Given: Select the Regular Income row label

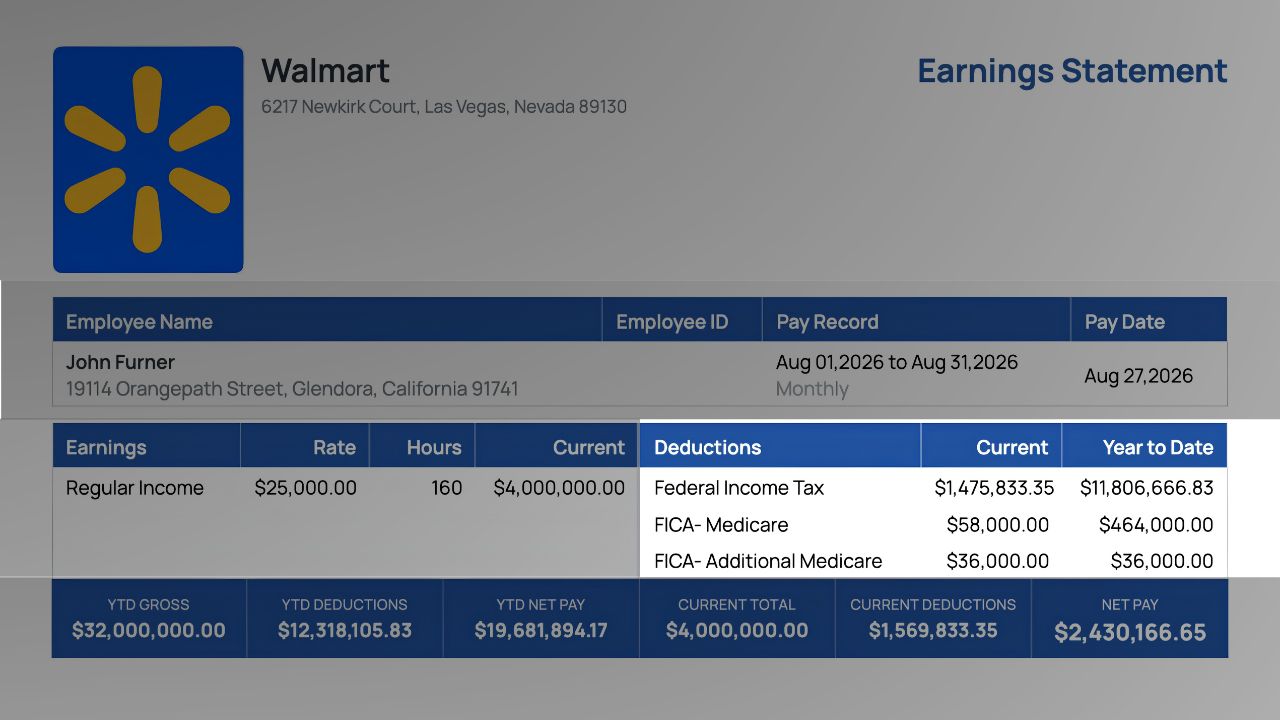Looking at the screenshot, I should (135, 488).
